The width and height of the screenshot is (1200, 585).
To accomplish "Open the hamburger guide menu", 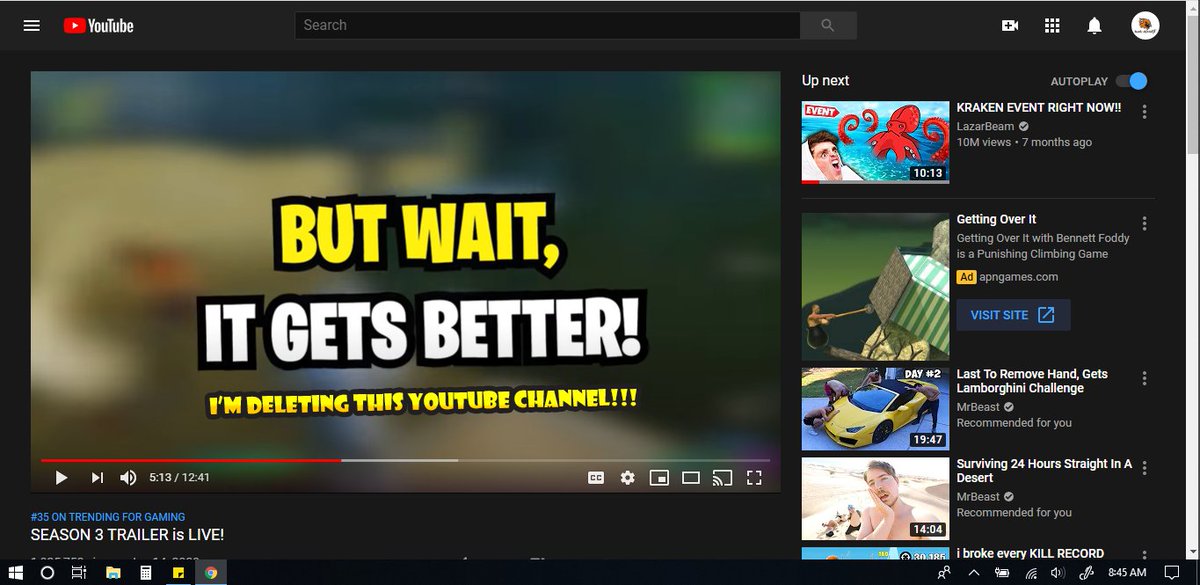I will (x=32, y=26).
